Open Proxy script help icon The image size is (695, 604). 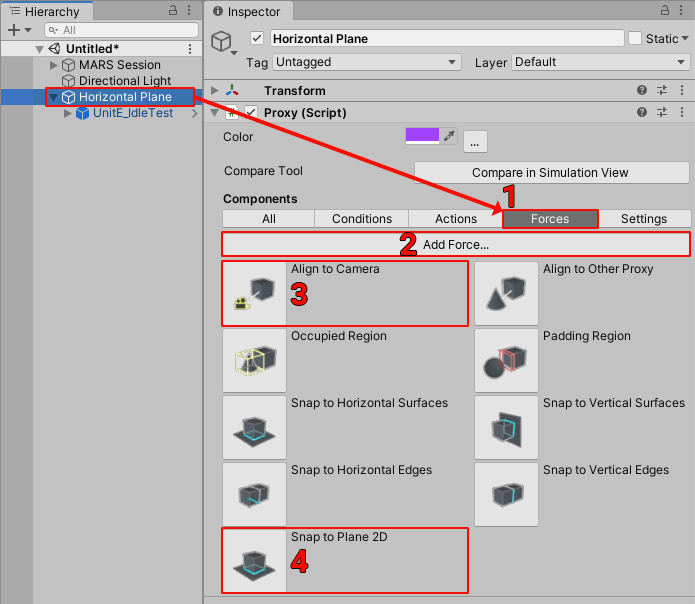coord(642,113)
